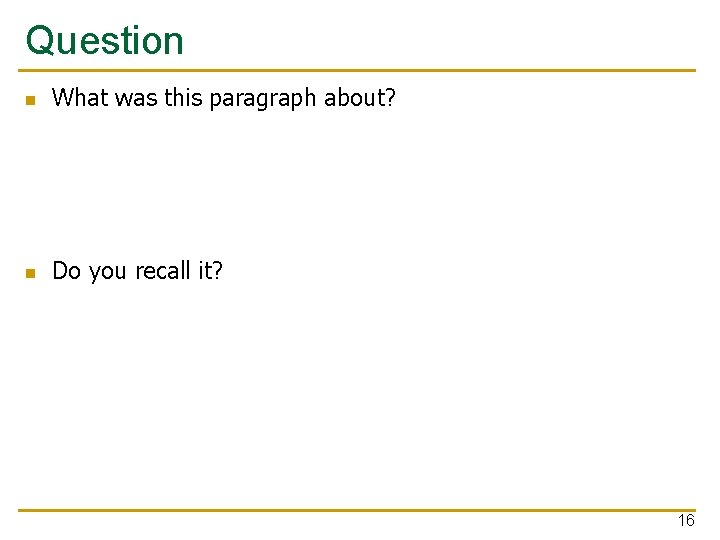Click "it?" at end of second bullet
Viewport: 720px width, 540px height.
210,270
